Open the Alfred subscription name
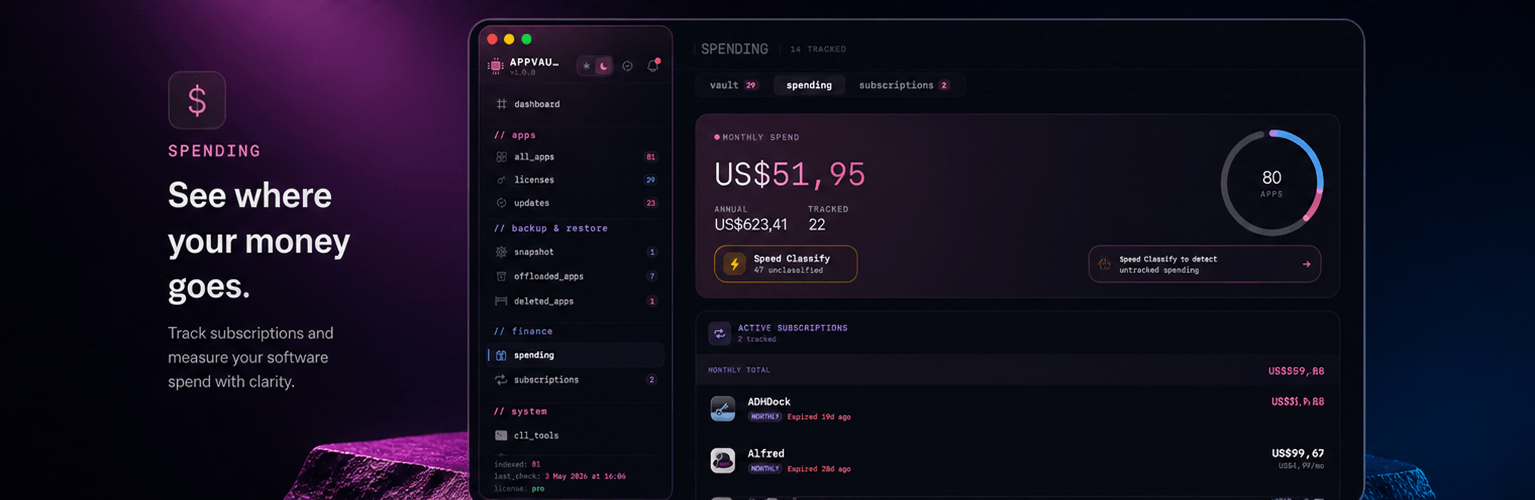Screen dimensions: 1535x500 pos(766,454)
